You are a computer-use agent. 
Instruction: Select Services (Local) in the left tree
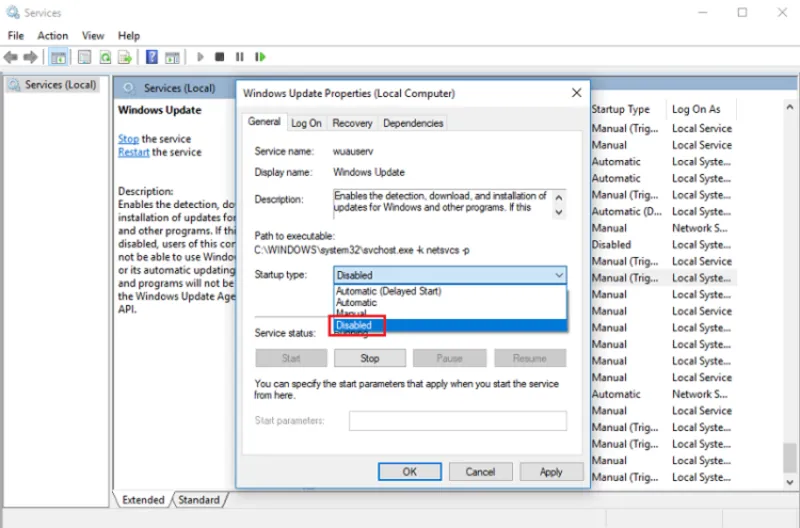pos(60,85)
